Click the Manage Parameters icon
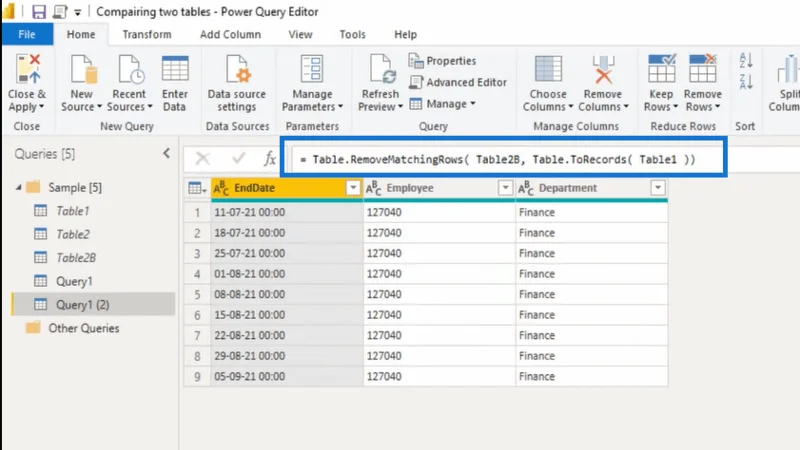 coord(312,69)
